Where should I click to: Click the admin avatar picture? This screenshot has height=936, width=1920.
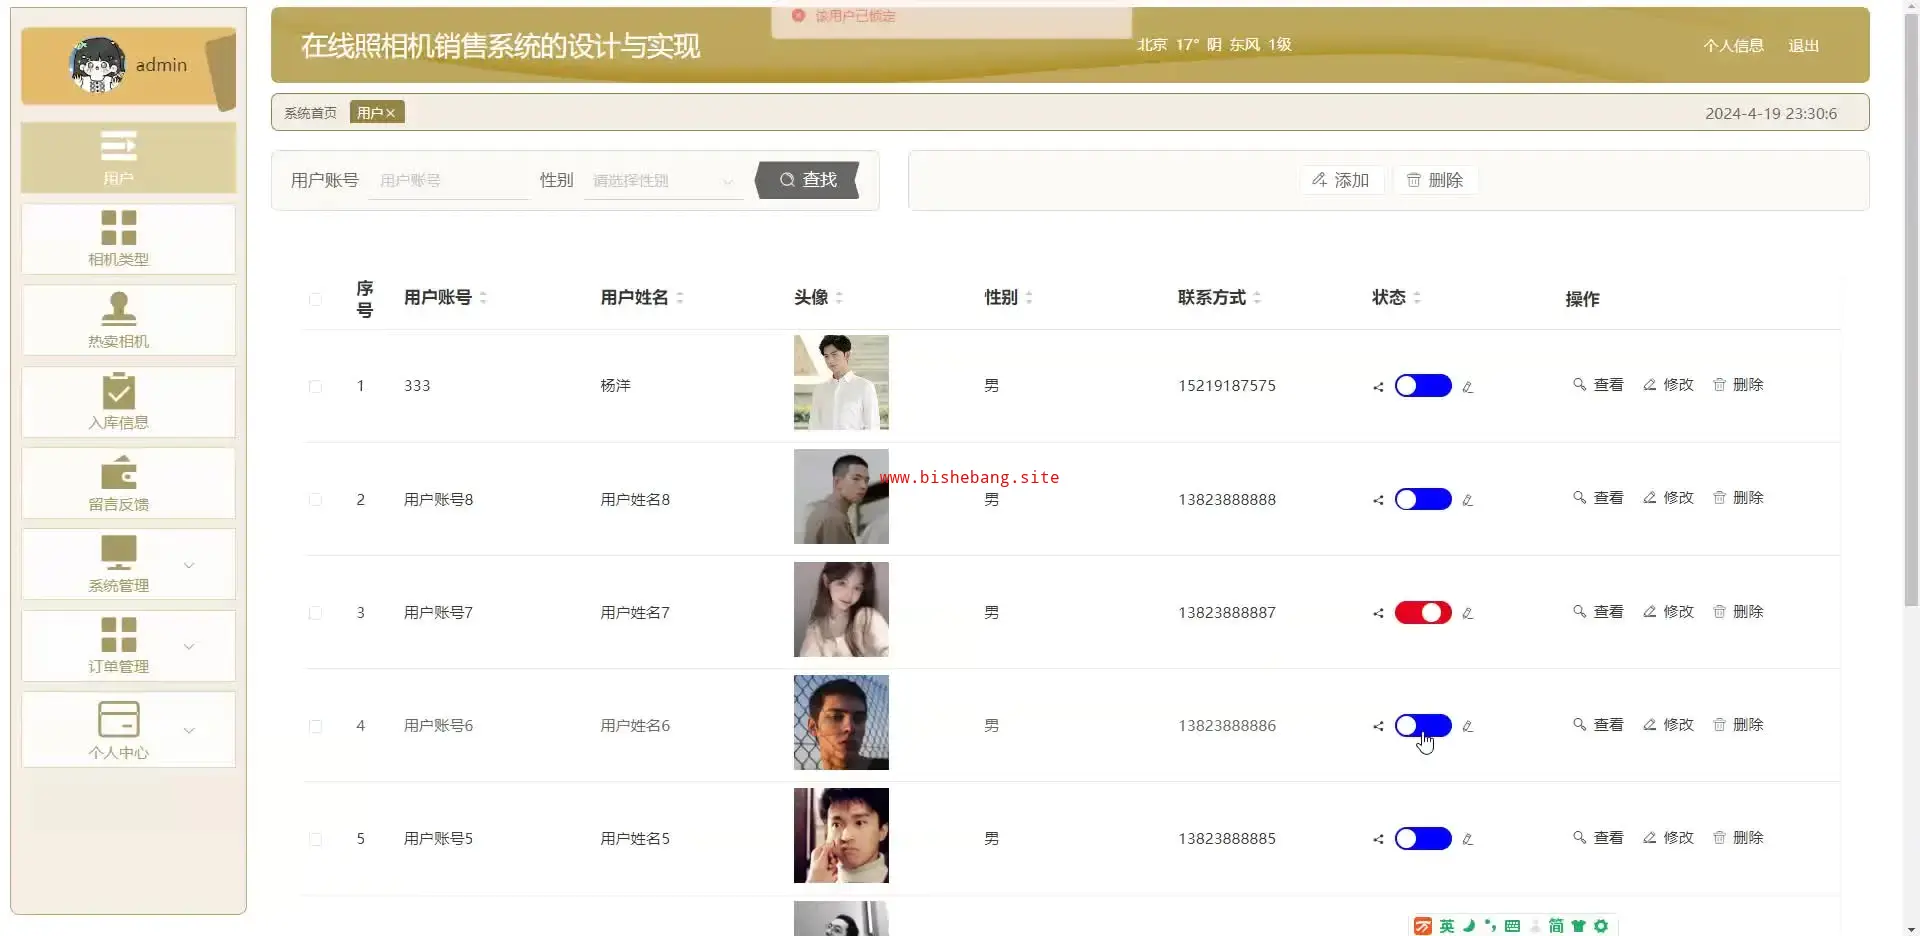click(x=97, y=65)
